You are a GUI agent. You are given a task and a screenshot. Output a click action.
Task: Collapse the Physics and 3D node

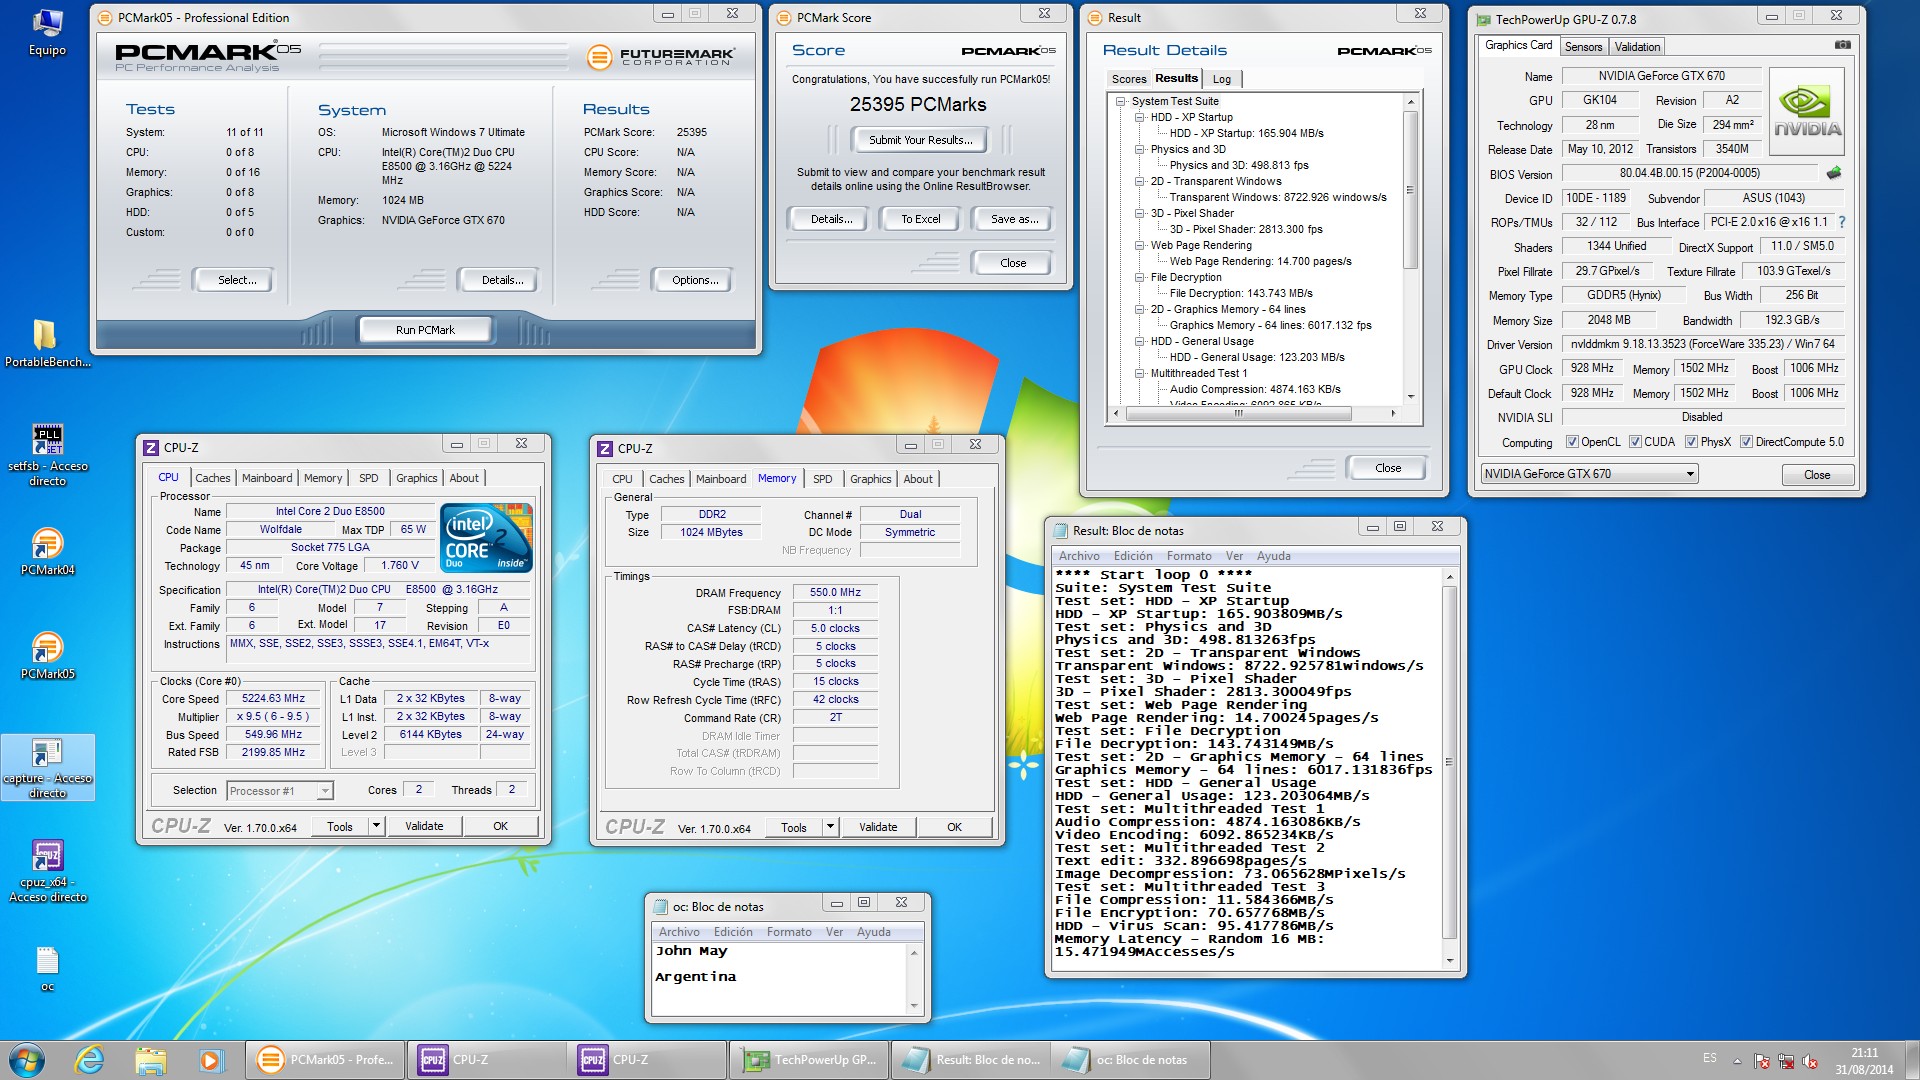[x=1140, y=149]
